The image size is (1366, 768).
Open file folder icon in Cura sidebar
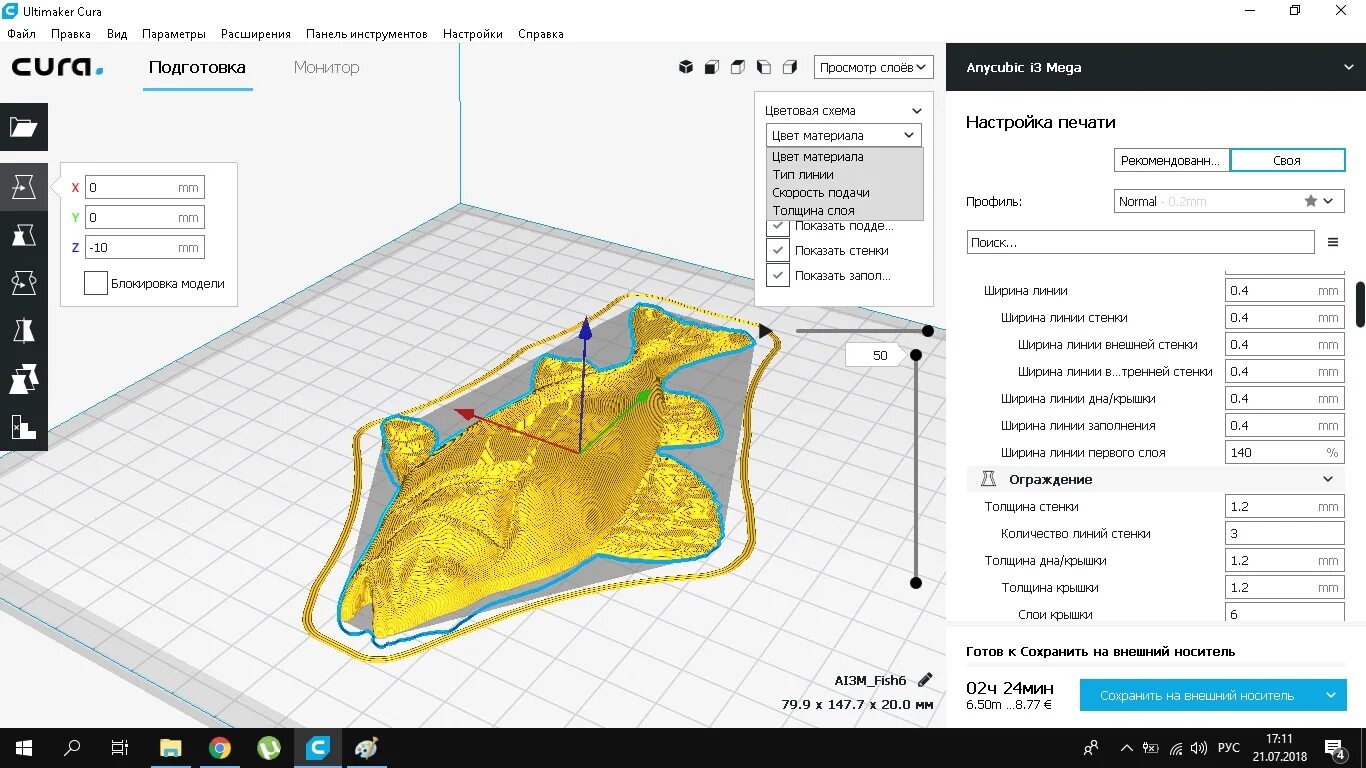point(23,127)
